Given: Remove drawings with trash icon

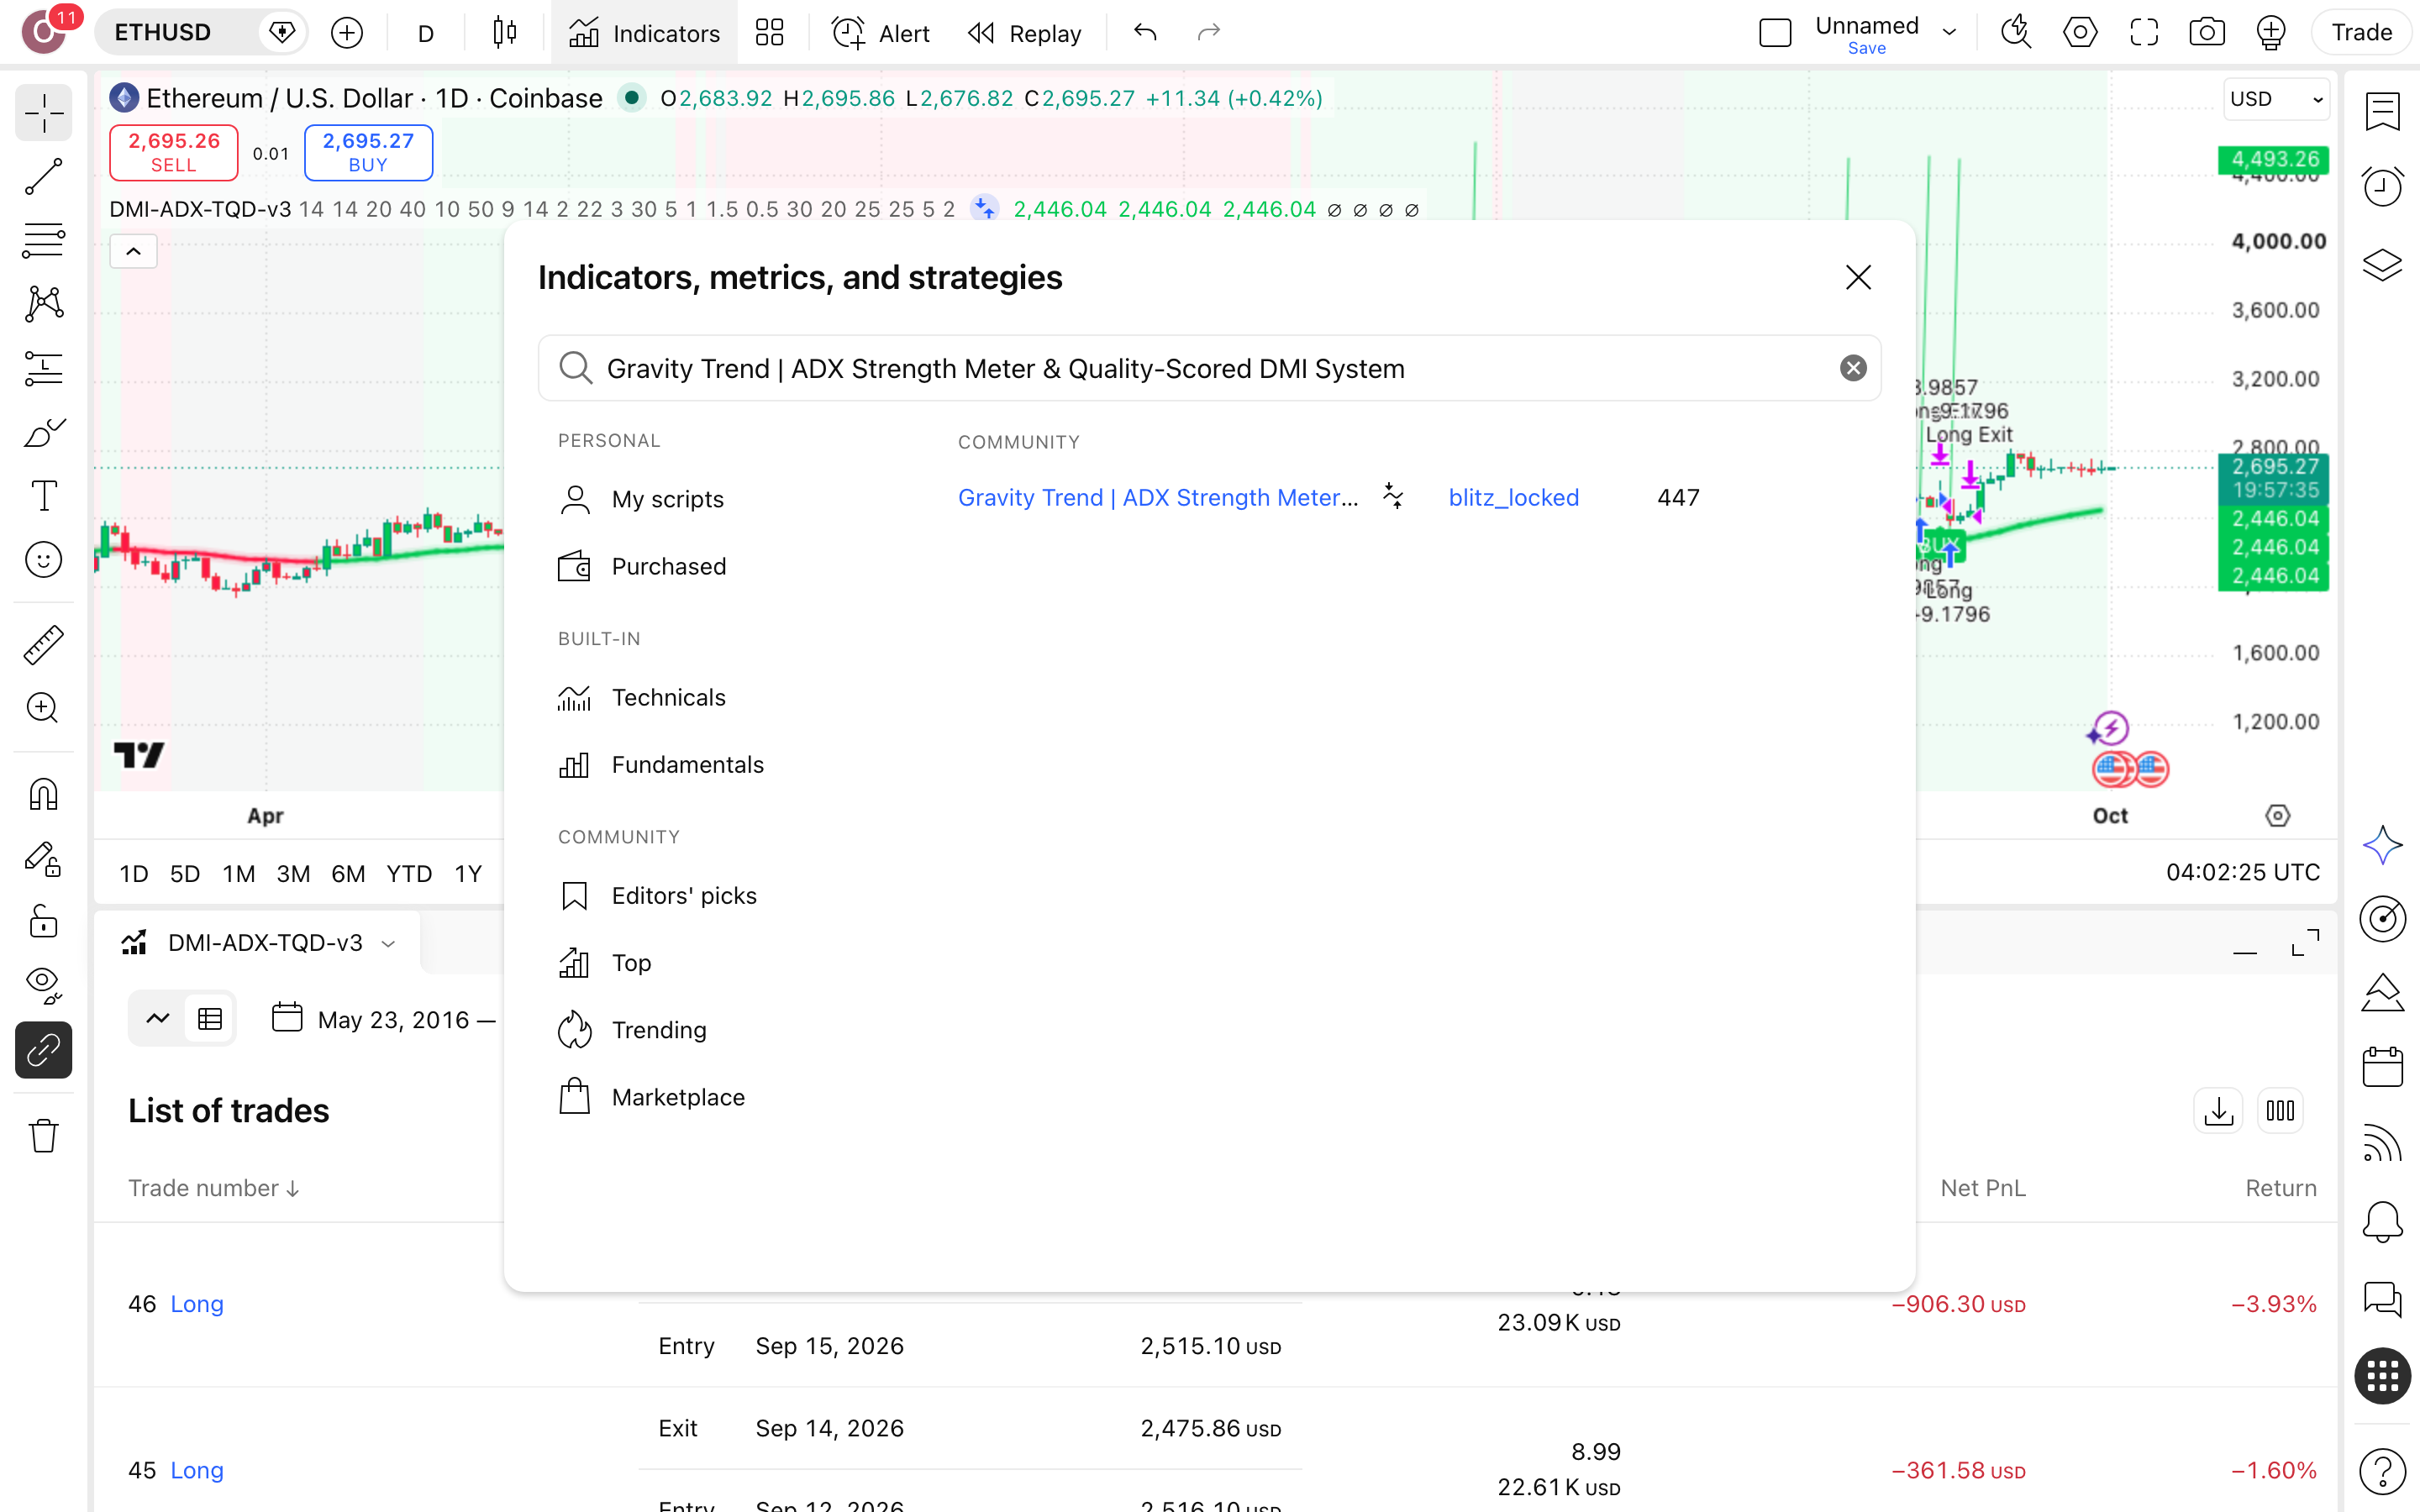Looking at the screenshot, I should click(x=43, y=1136).
